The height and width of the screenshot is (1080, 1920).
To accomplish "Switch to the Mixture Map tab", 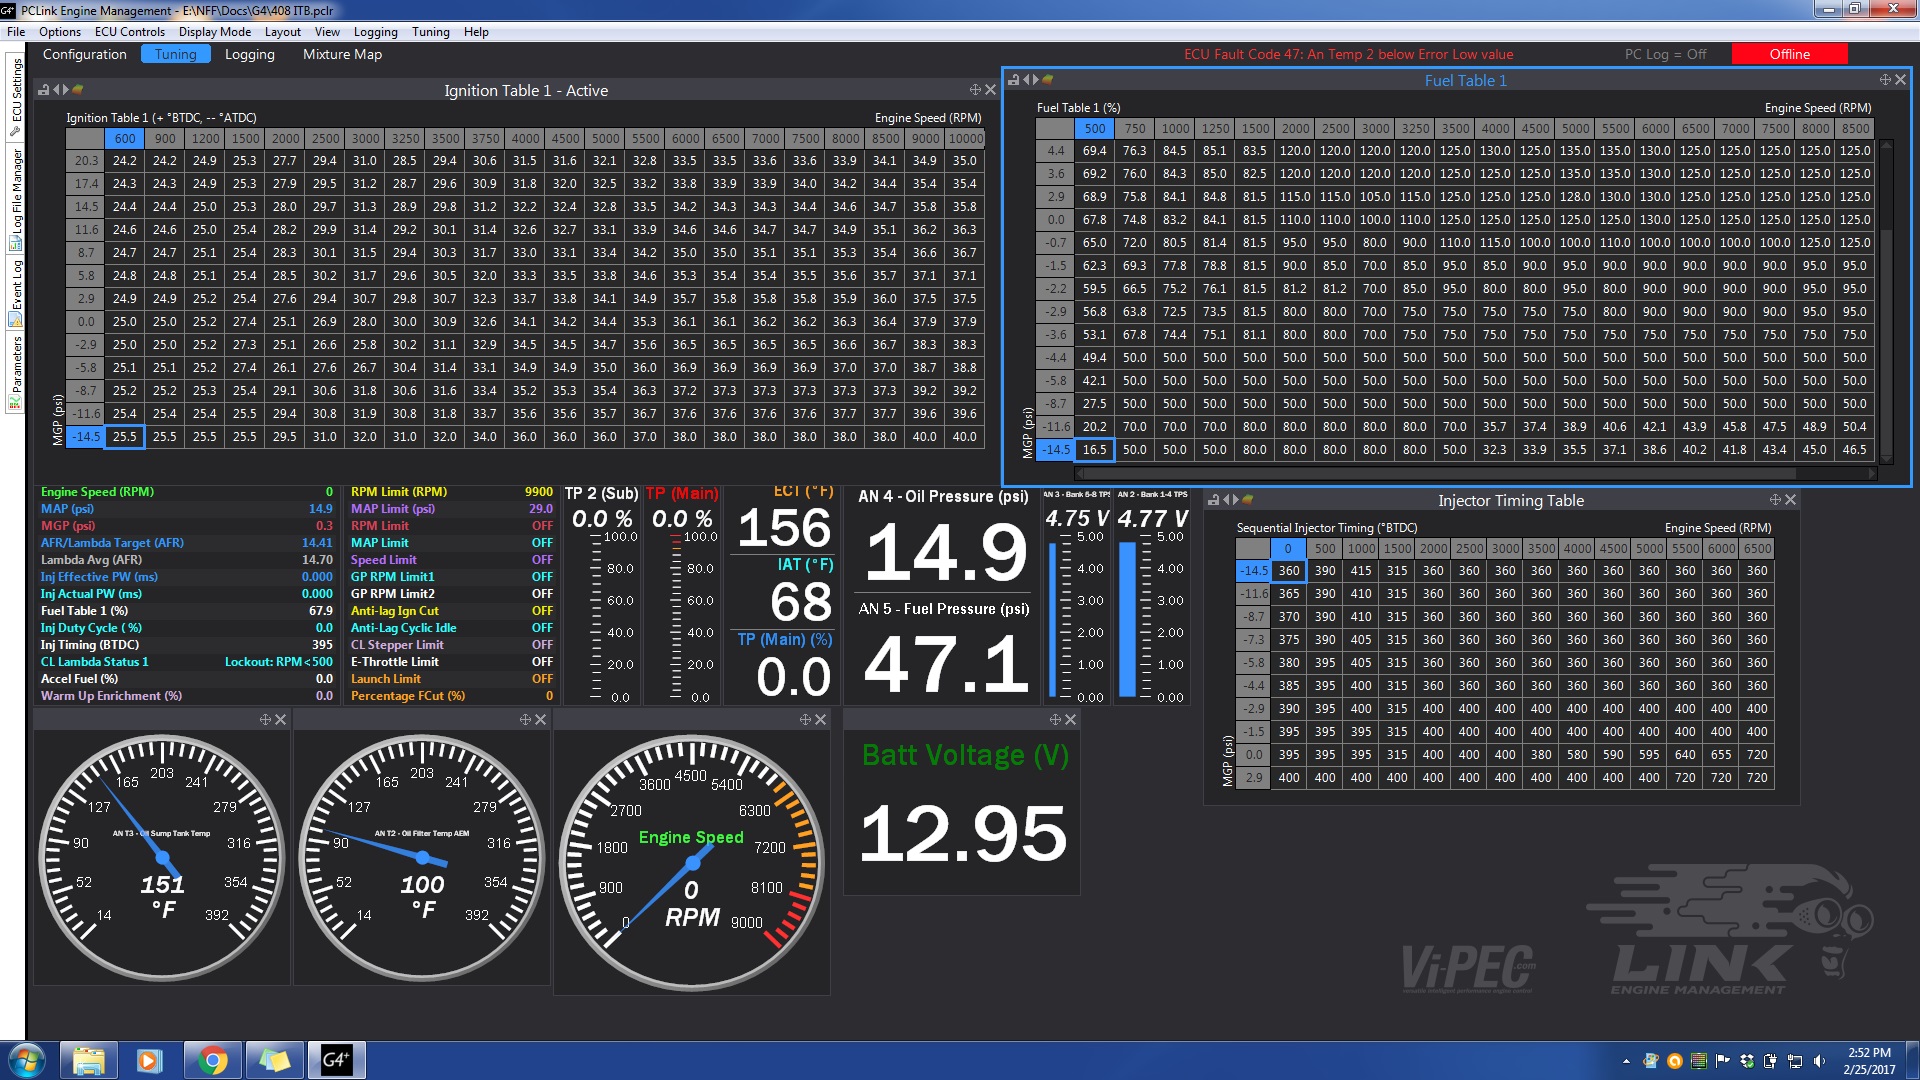I will pos(342,54).
